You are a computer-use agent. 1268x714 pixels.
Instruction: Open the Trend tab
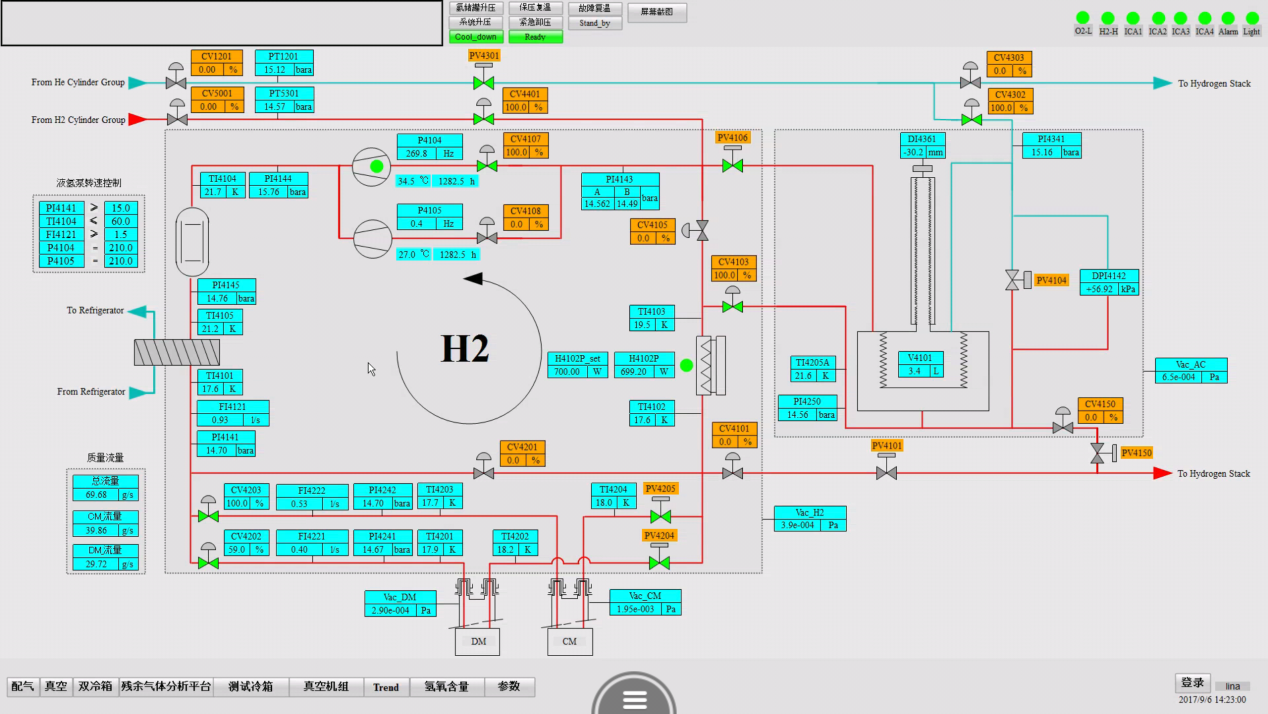(x=386, y=687)
